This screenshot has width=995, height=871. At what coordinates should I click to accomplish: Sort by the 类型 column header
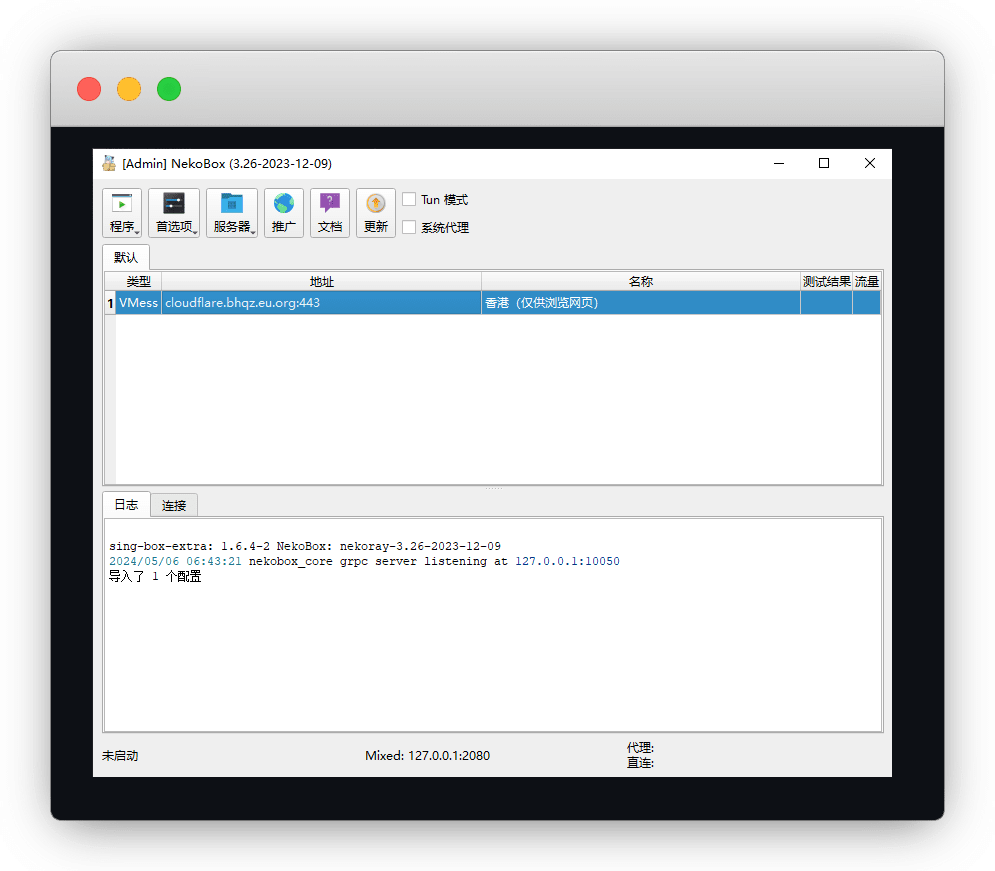click(138, 282)
